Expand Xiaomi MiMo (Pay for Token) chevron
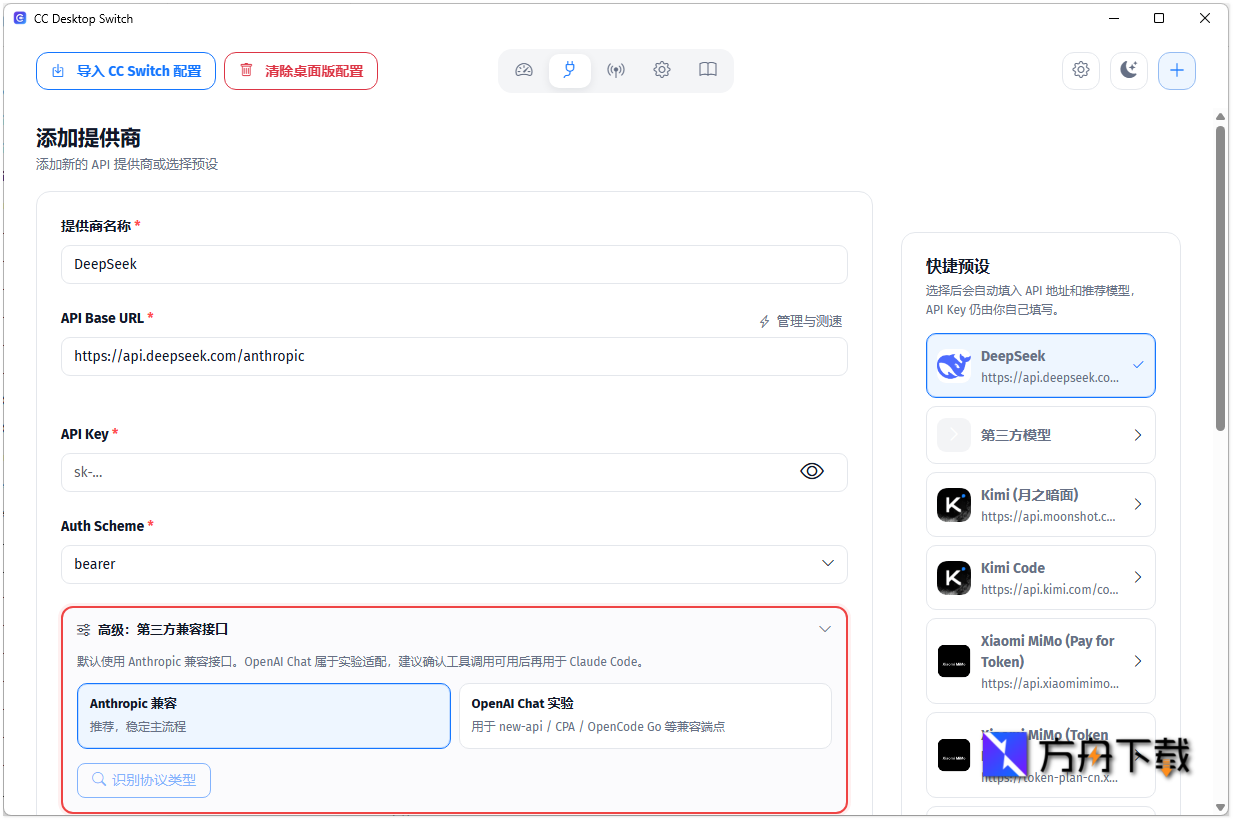This screenshot has width=1233, height=820. [1138, 661]
